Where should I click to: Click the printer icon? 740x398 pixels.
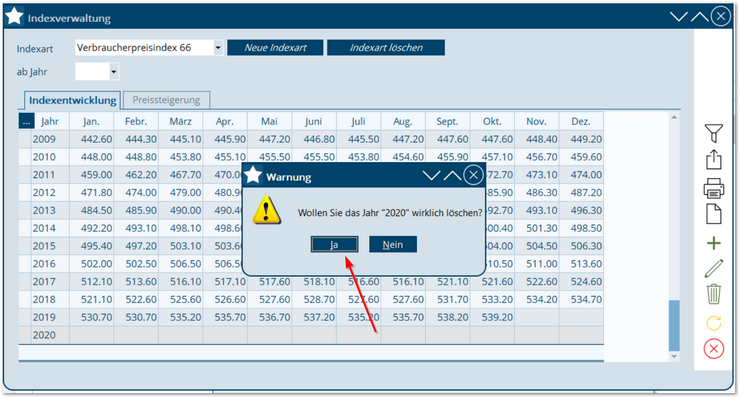coord(714,188)
